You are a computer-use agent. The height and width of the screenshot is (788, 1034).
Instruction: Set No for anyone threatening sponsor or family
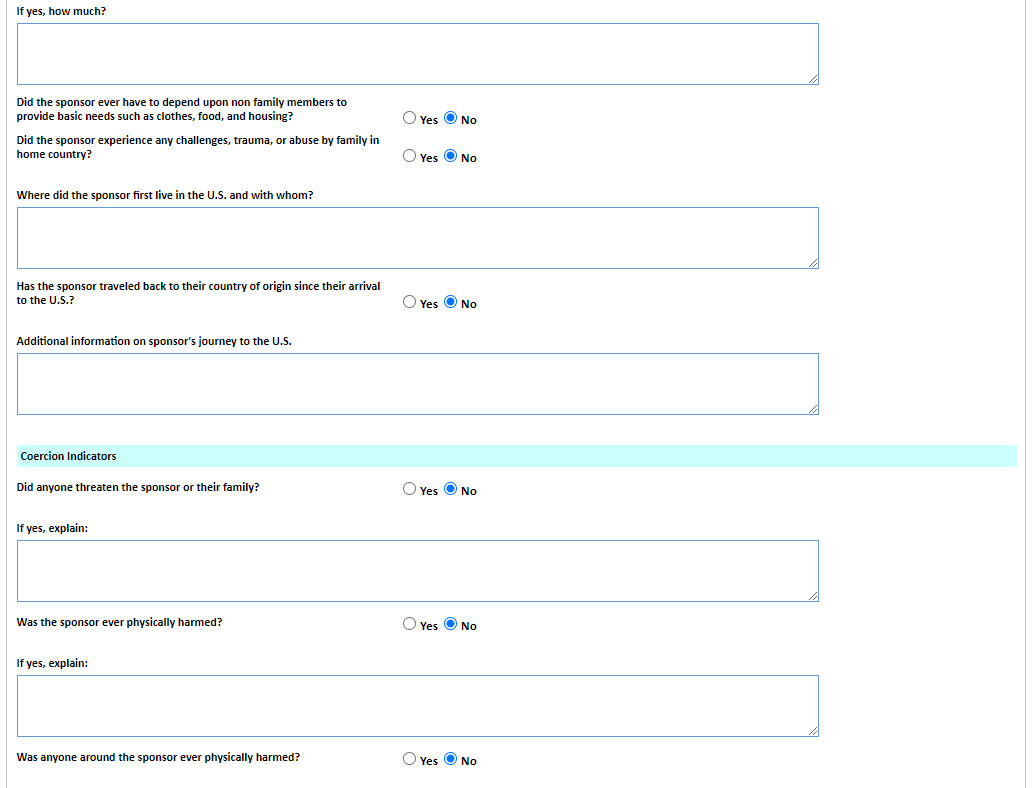click(x=451, y=489)
